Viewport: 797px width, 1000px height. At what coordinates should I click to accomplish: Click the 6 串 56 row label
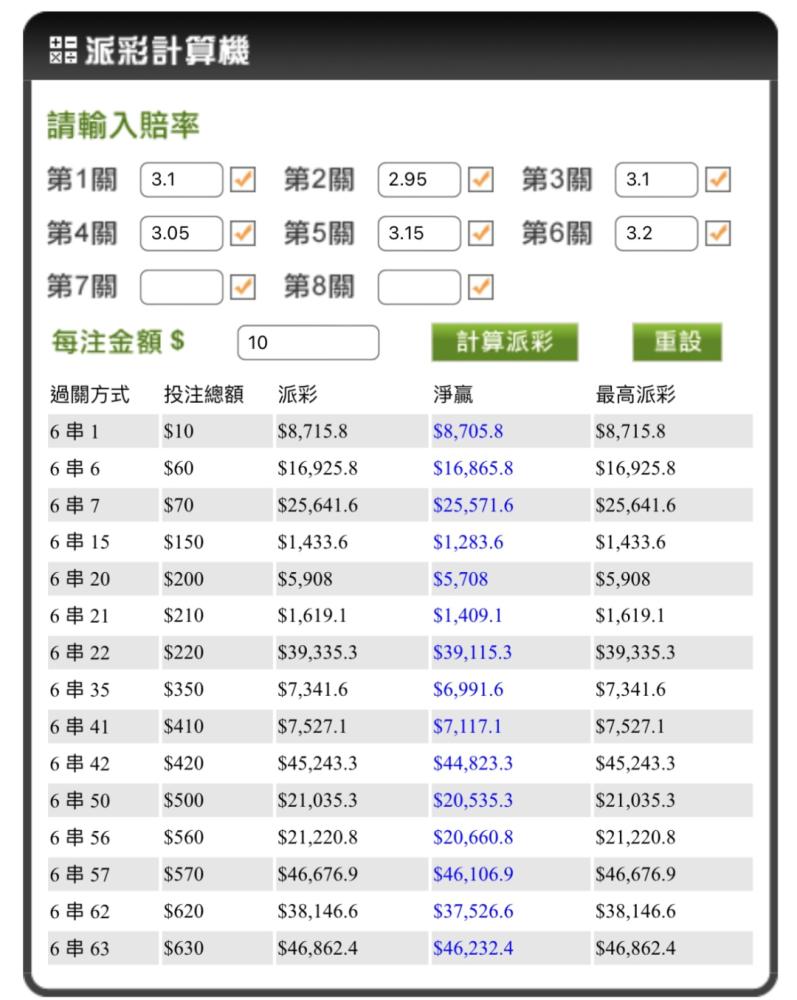(80, 837)
